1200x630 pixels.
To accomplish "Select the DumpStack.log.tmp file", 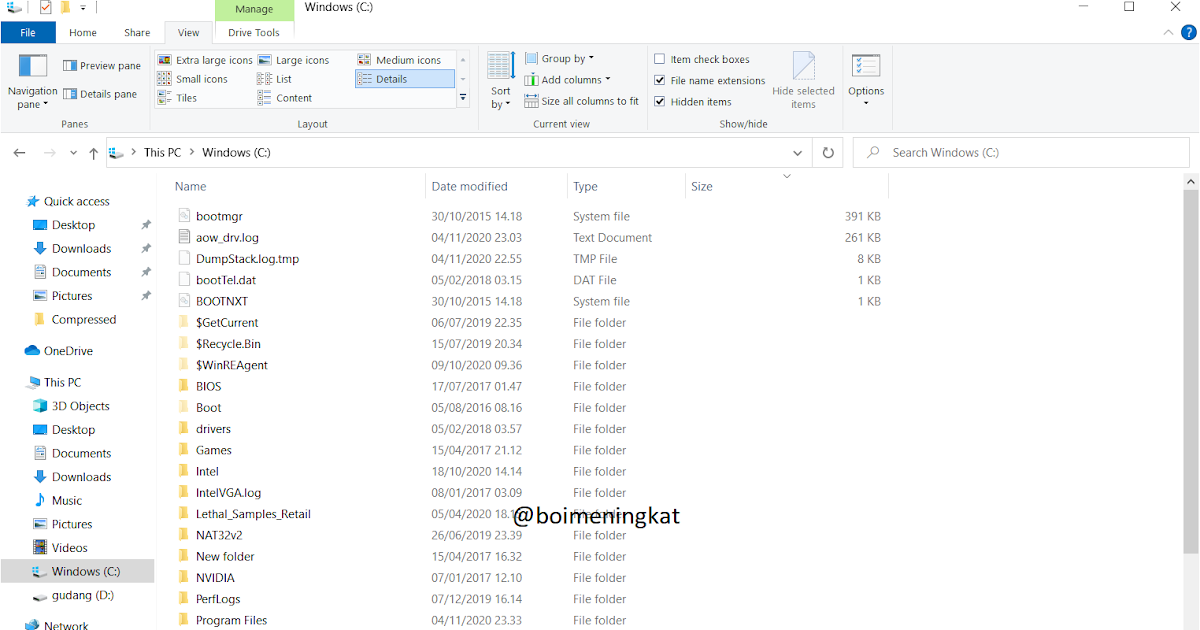I will (247, 259).
